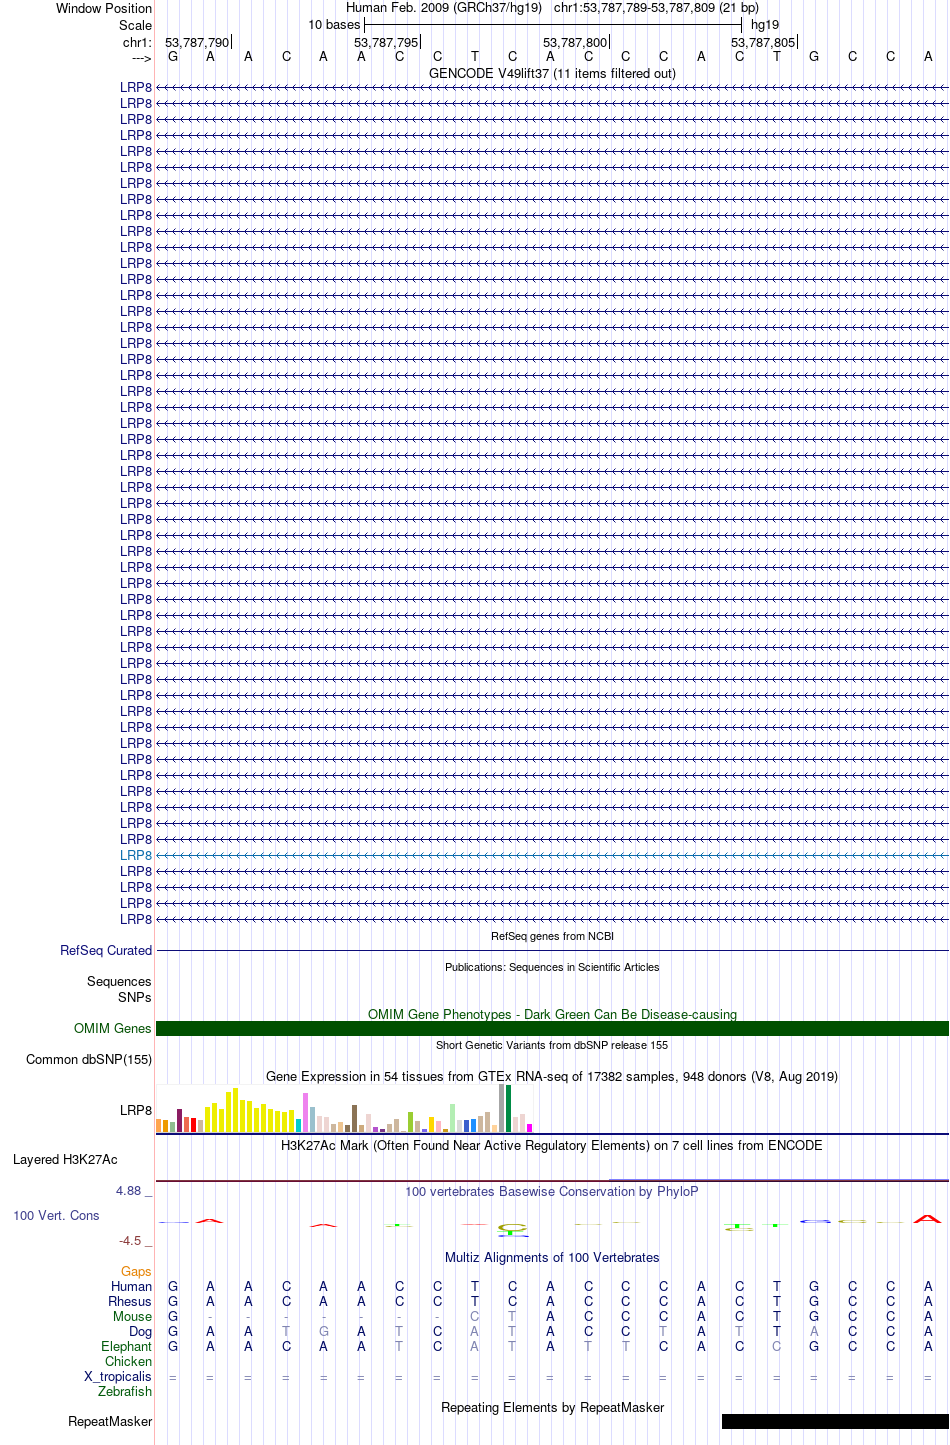Select the Elephant alignment row label
The image size is (950, 1445).
pos(127,1346)
